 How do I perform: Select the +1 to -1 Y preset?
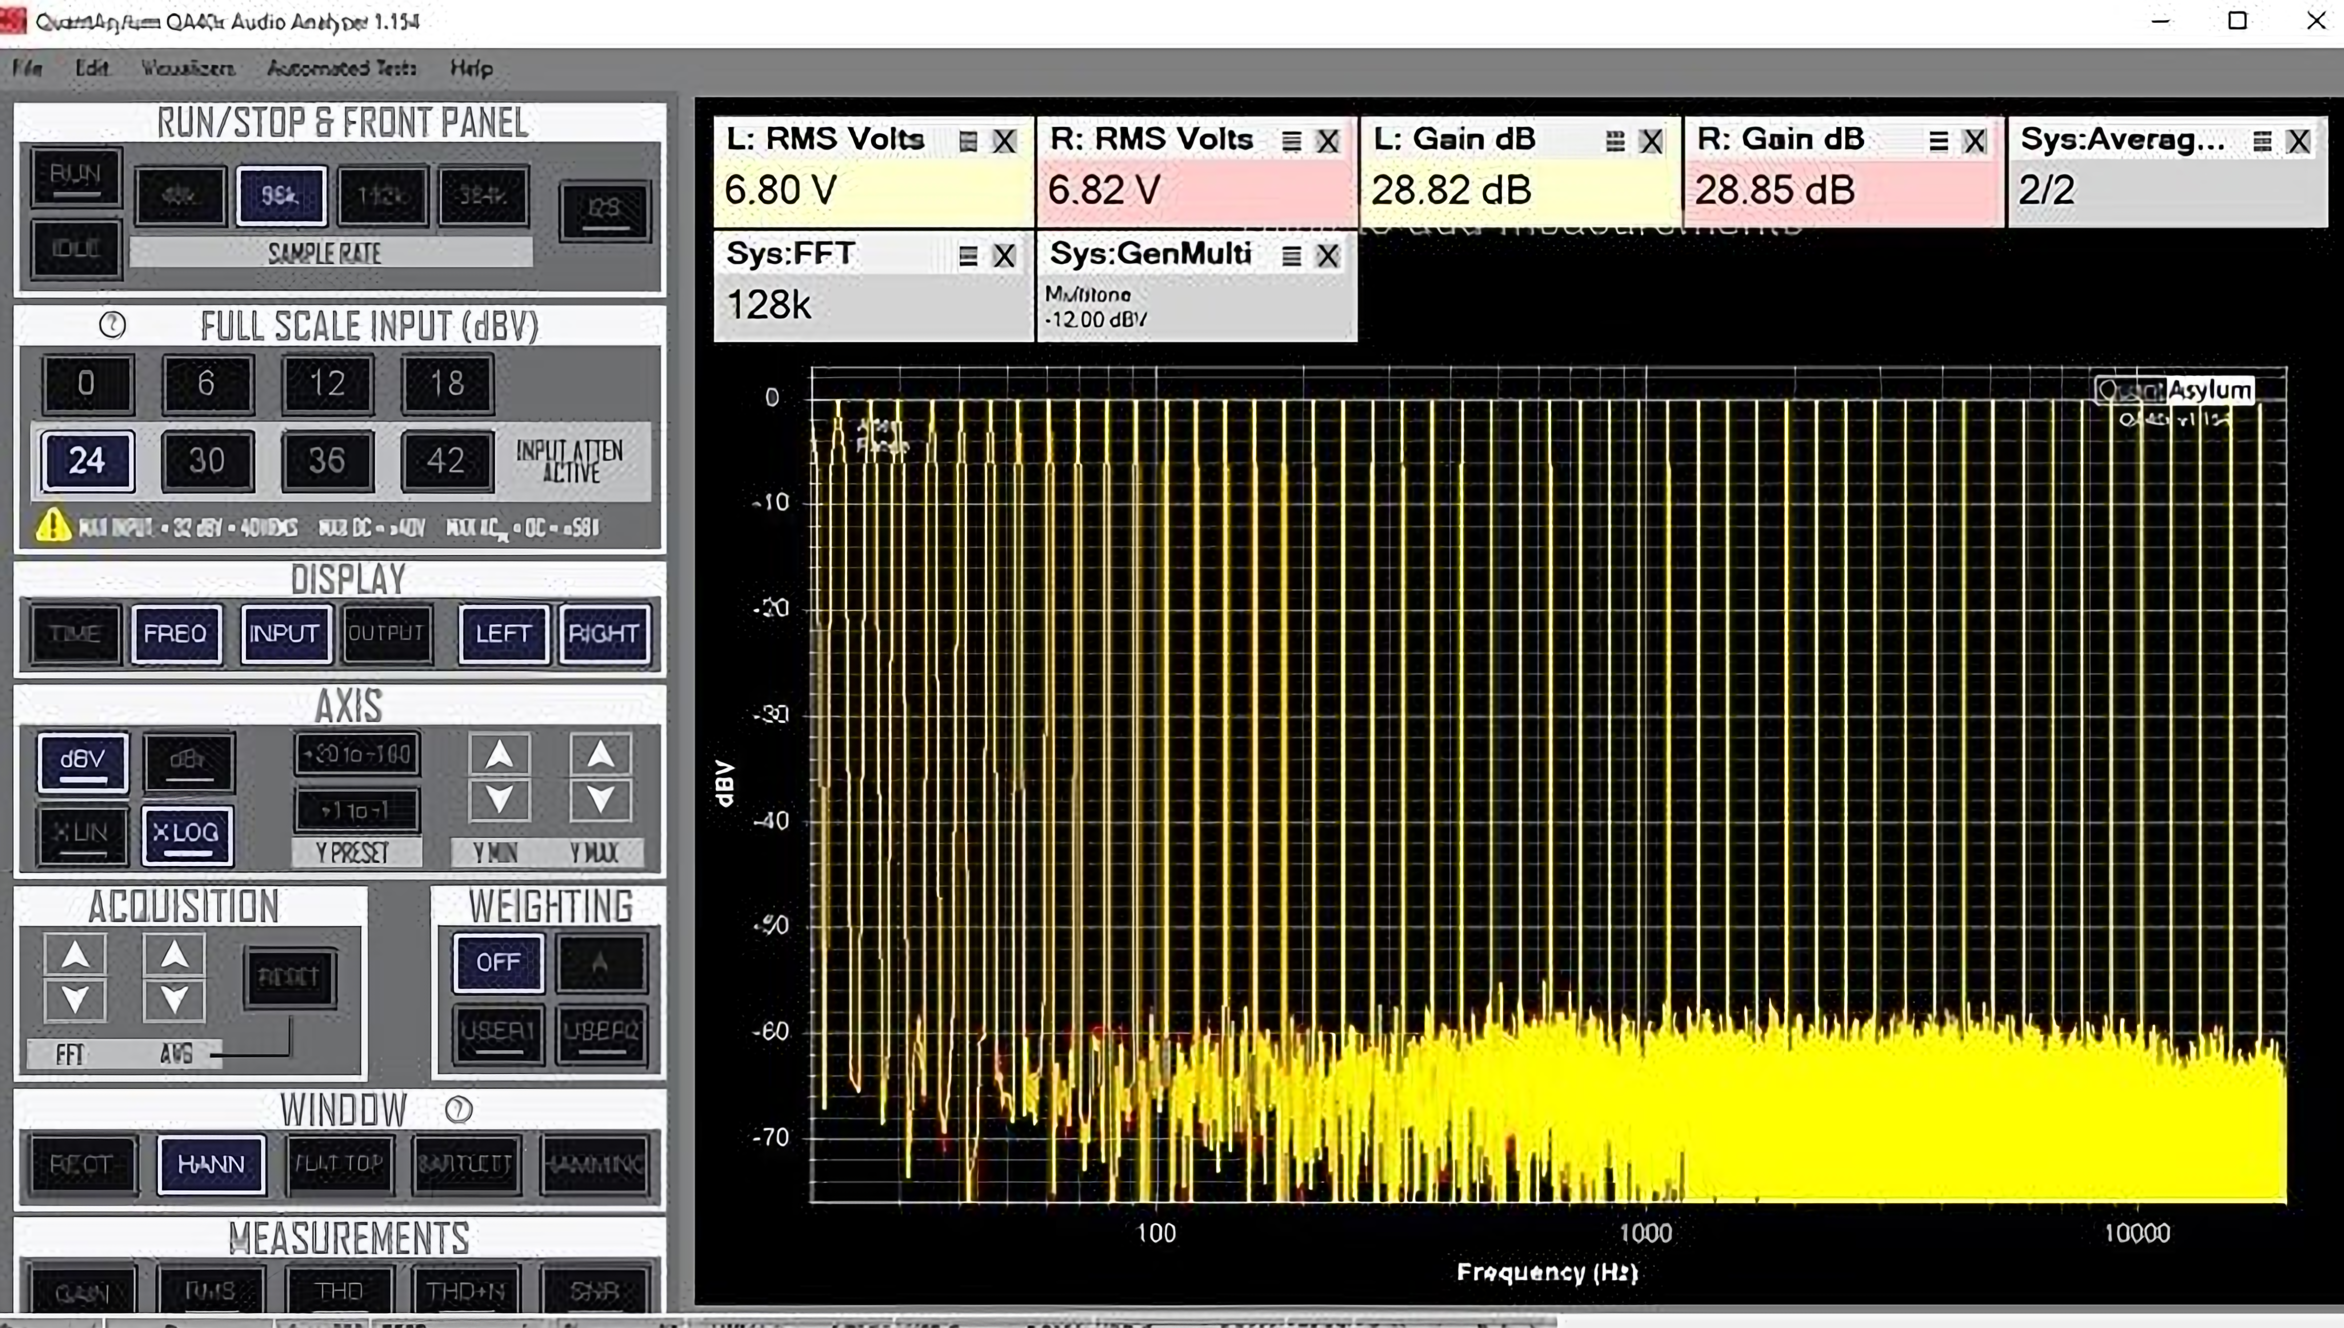[356, 810]
